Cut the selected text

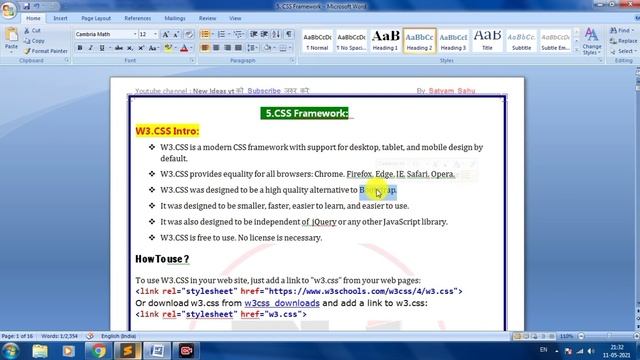coord(32,31)
